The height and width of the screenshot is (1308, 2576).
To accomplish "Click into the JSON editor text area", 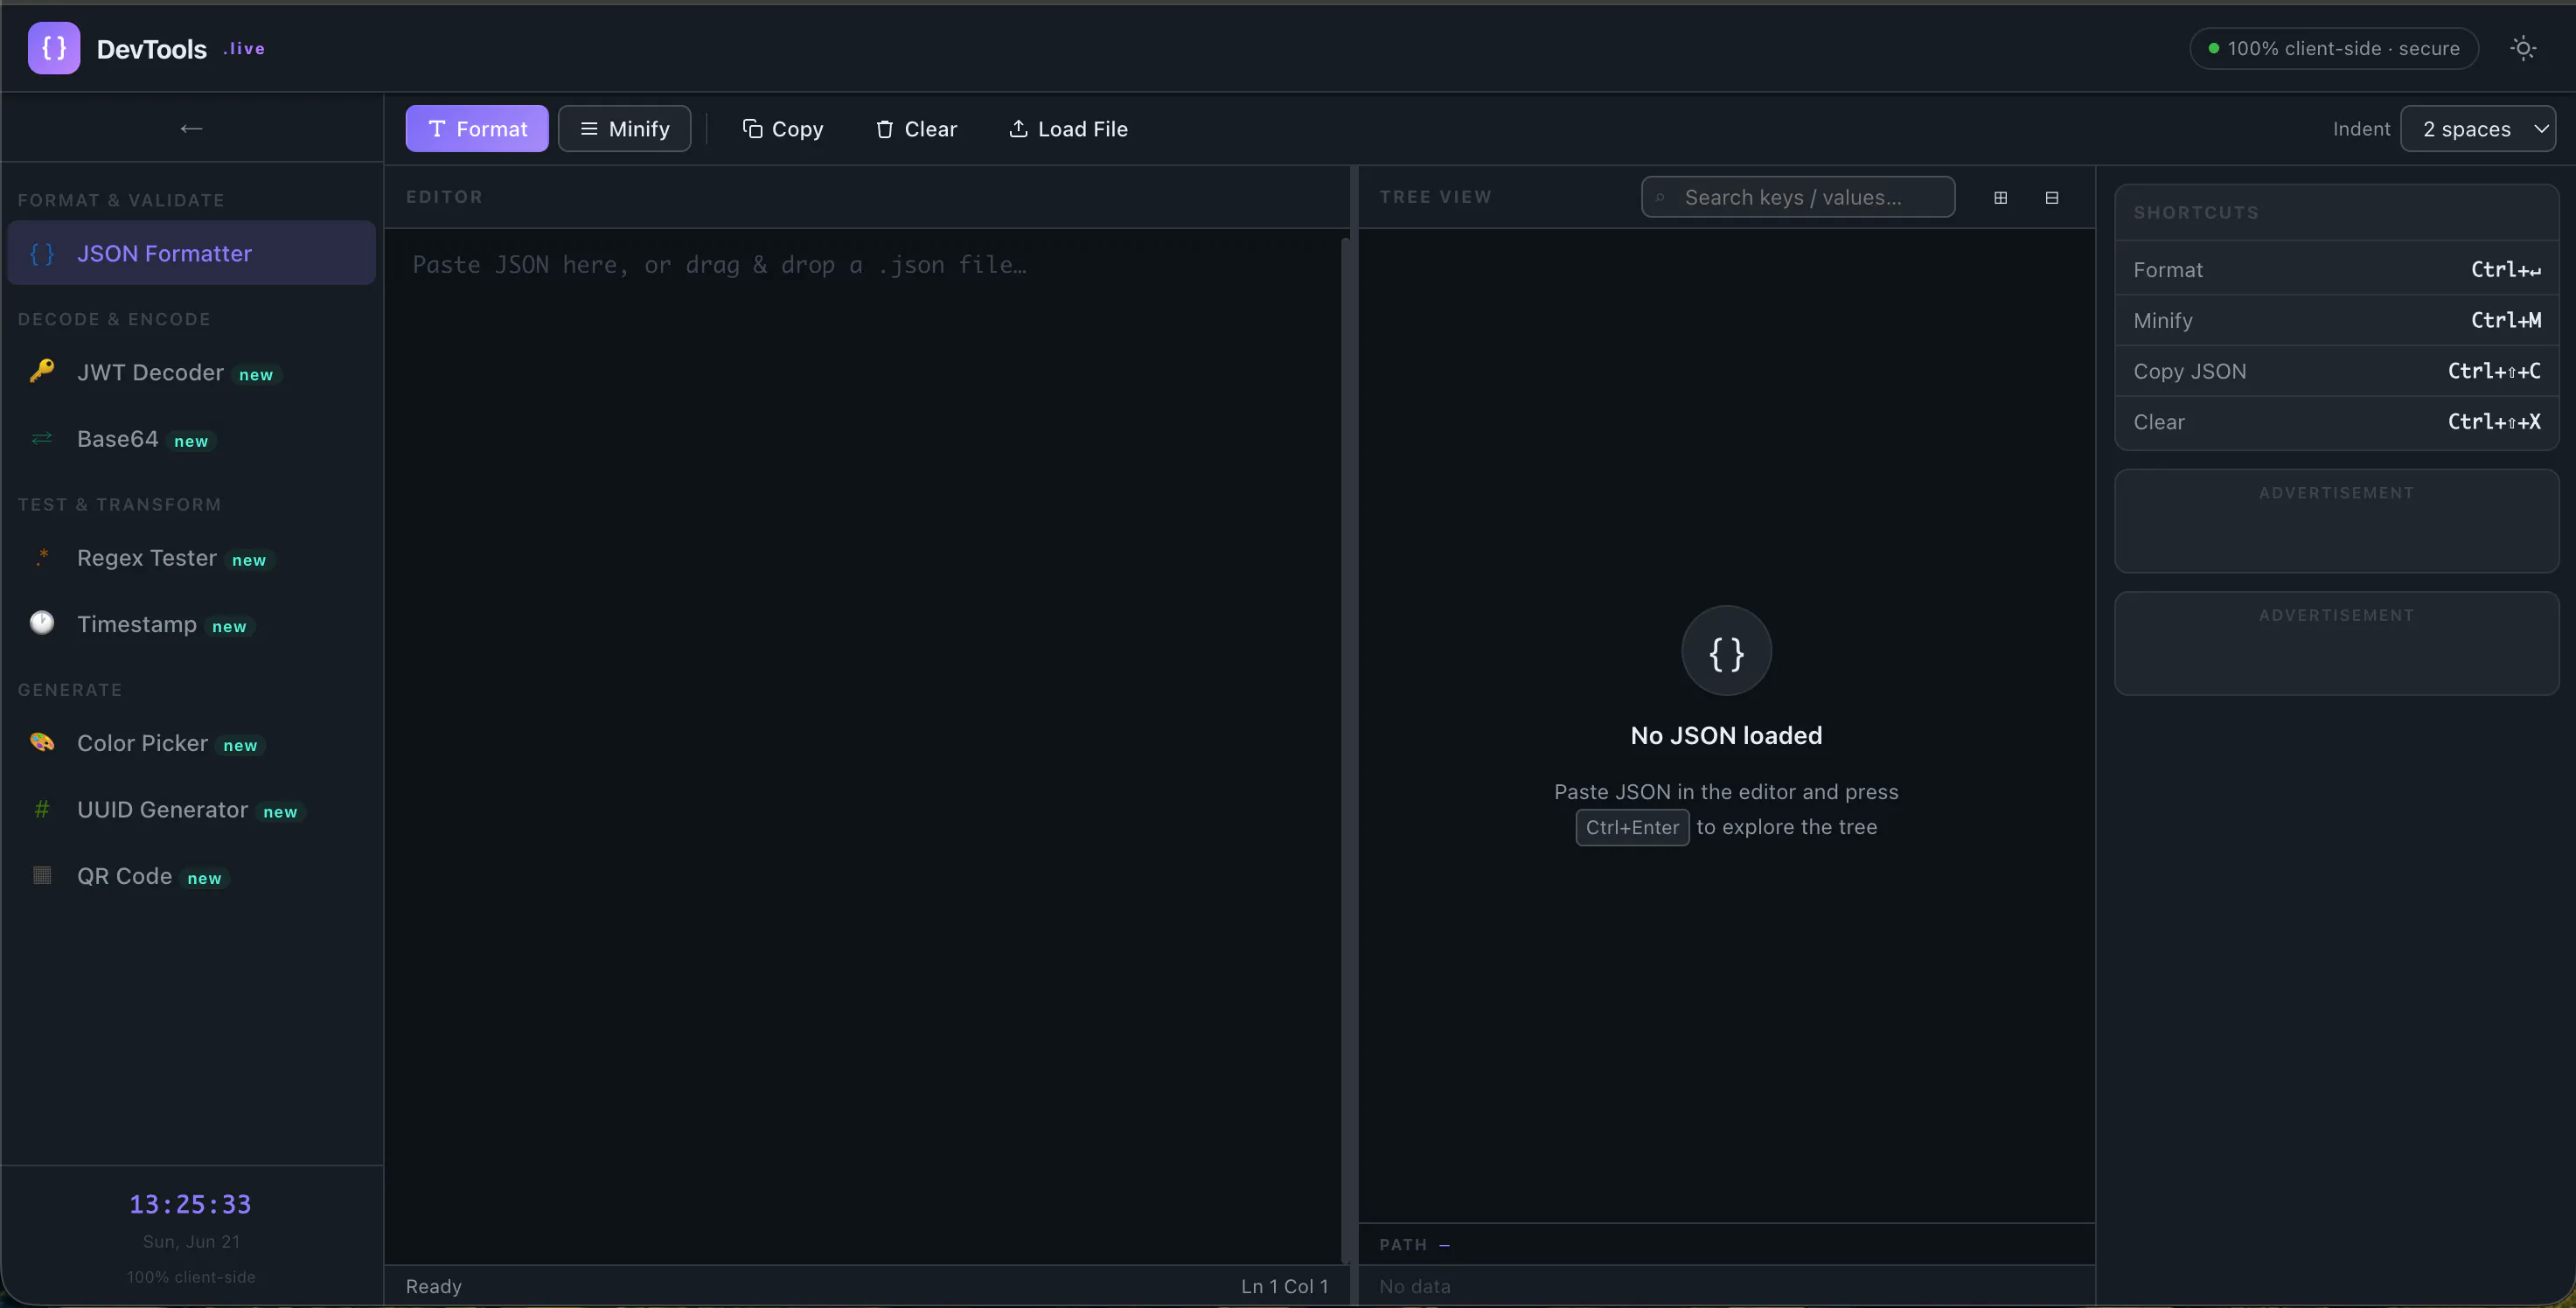I will [864, 746].
